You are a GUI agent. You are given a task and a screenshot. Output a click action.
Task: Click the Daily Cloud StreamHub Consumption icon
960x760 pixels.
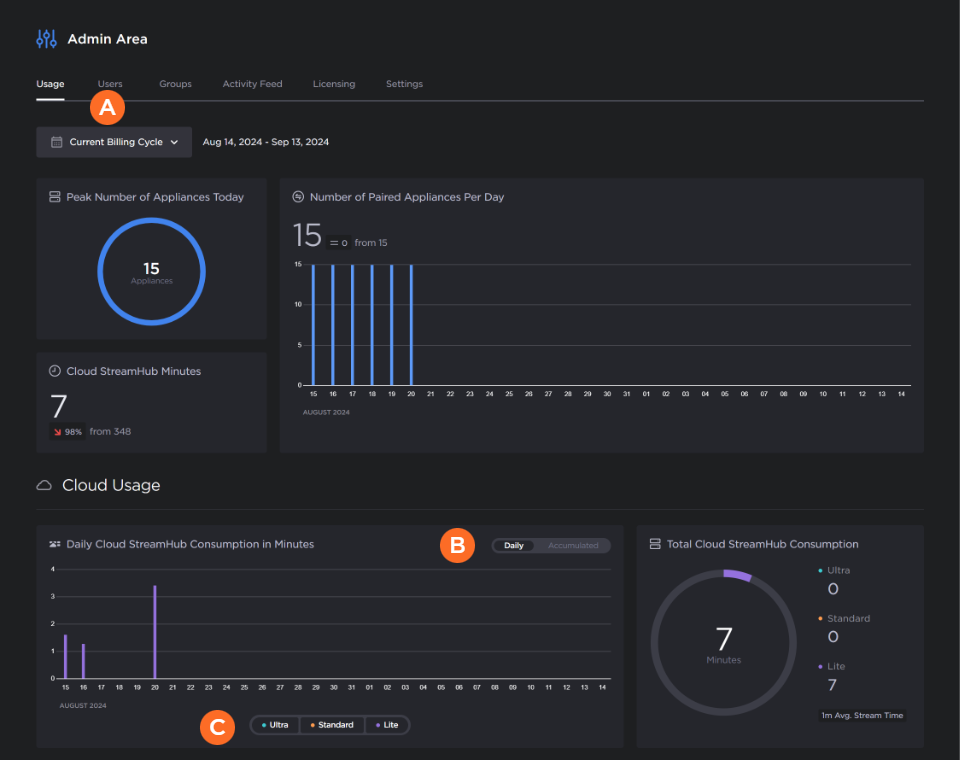[x=55, y=545]
